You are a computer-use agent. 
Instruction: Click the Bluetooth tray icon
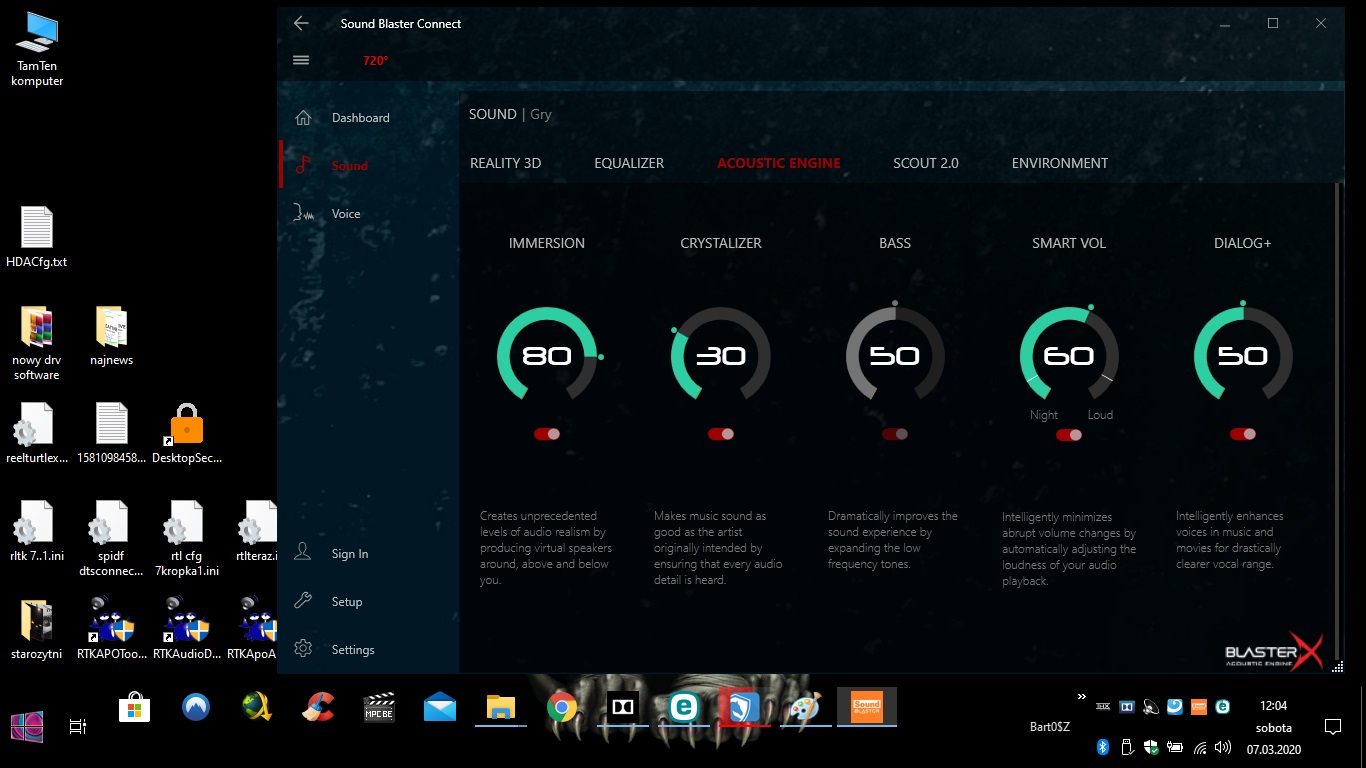[x=1103, y=747]
